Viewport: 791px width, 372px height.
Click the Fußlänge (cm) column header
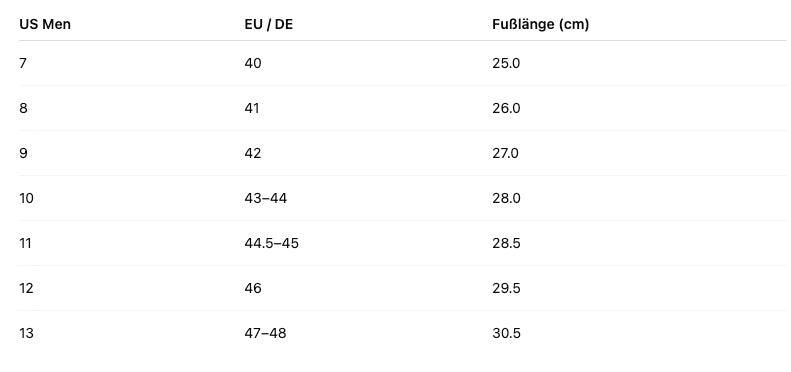[x=540, y=24]
